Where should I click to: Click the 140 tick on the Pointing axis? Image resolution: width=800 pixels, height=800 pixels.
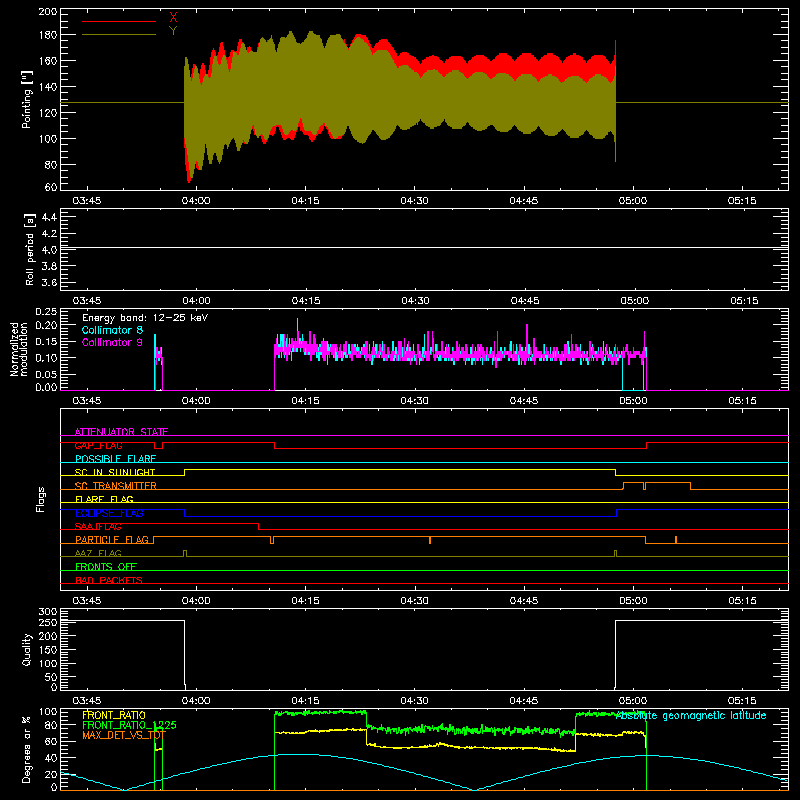pos(48,87)
